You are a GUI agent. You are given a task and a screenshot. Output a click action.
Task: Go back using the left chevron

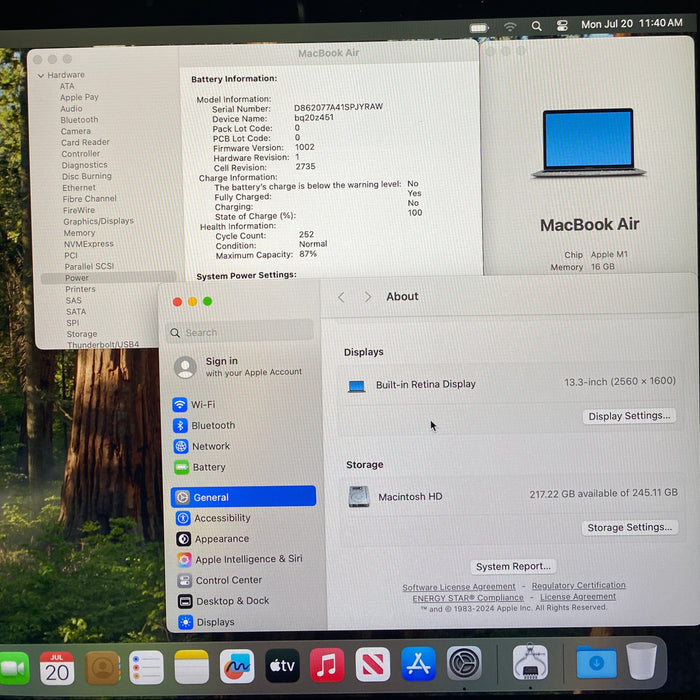click(341, 297)
